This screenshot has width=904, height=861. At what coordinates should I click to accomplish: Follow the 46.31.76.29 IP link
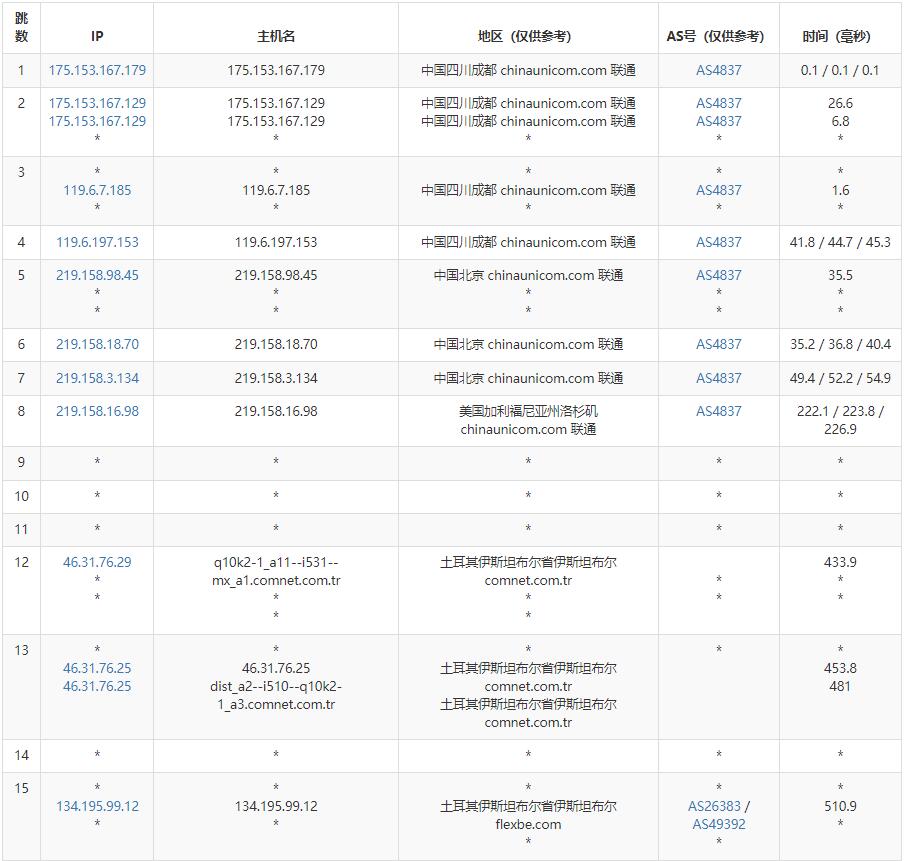97,562
